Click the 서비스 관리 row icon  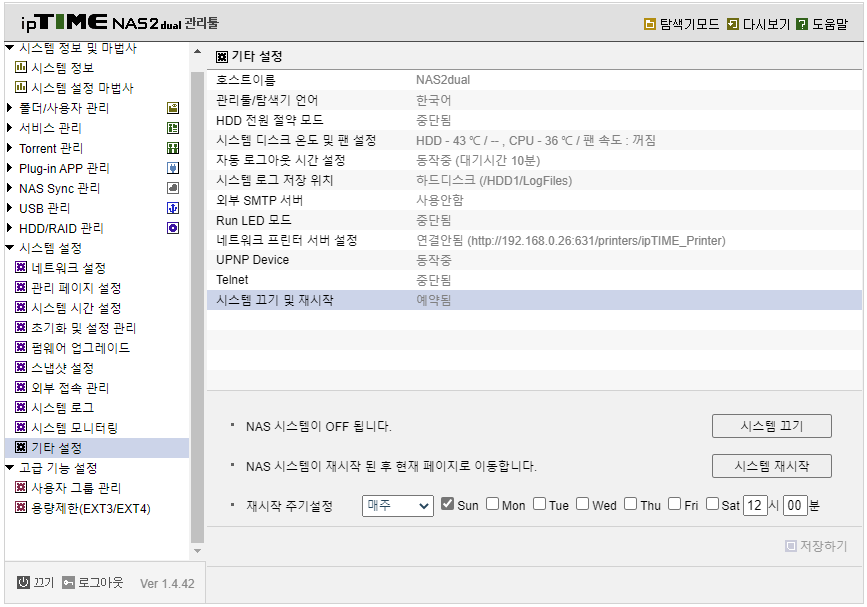[x=173, y=128]
